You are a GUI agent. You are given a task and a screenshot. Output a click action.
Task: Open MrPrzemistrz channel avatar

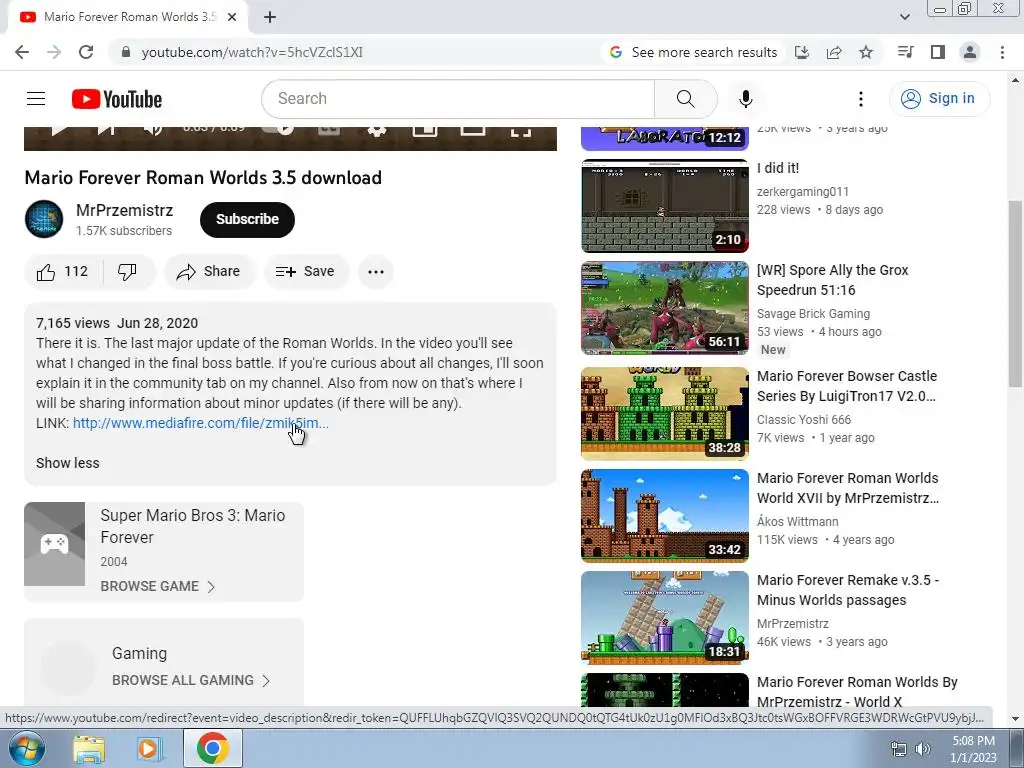[44, 219]
